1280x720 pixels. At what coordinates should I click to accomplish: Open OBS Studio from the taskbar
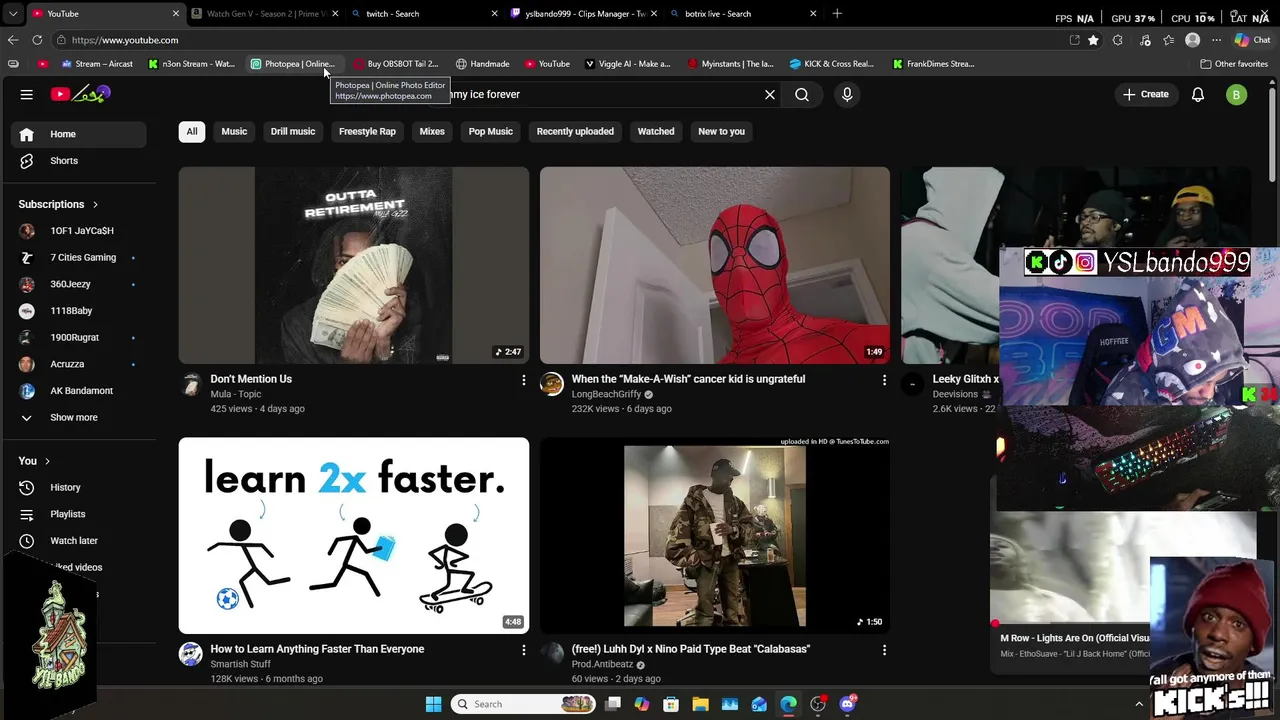[x=818, y=704]
